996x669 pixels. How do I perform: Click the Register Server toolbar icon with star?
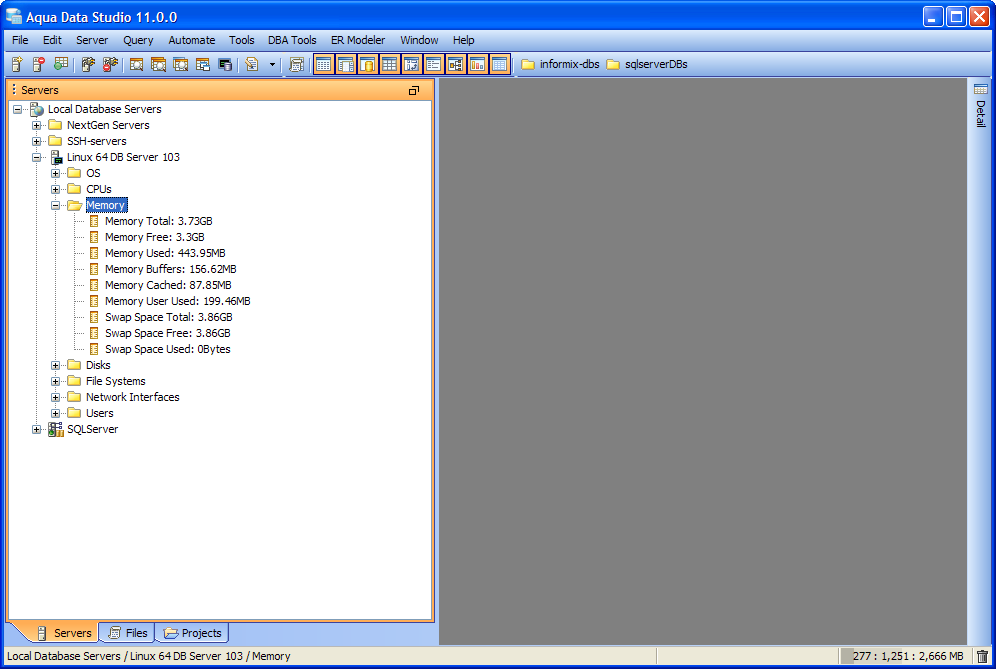(x=17, y=64)
